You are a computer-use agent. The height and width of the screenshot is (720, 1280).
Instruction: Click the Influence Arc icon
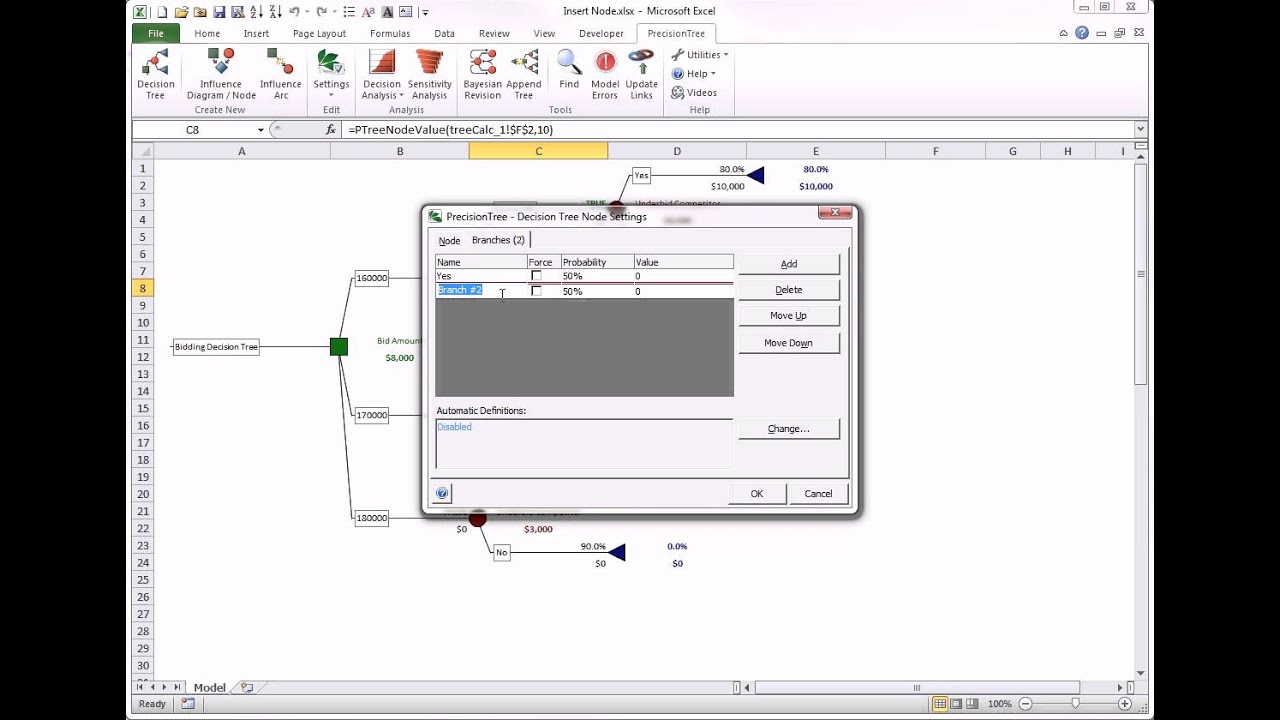pos(281,75)
